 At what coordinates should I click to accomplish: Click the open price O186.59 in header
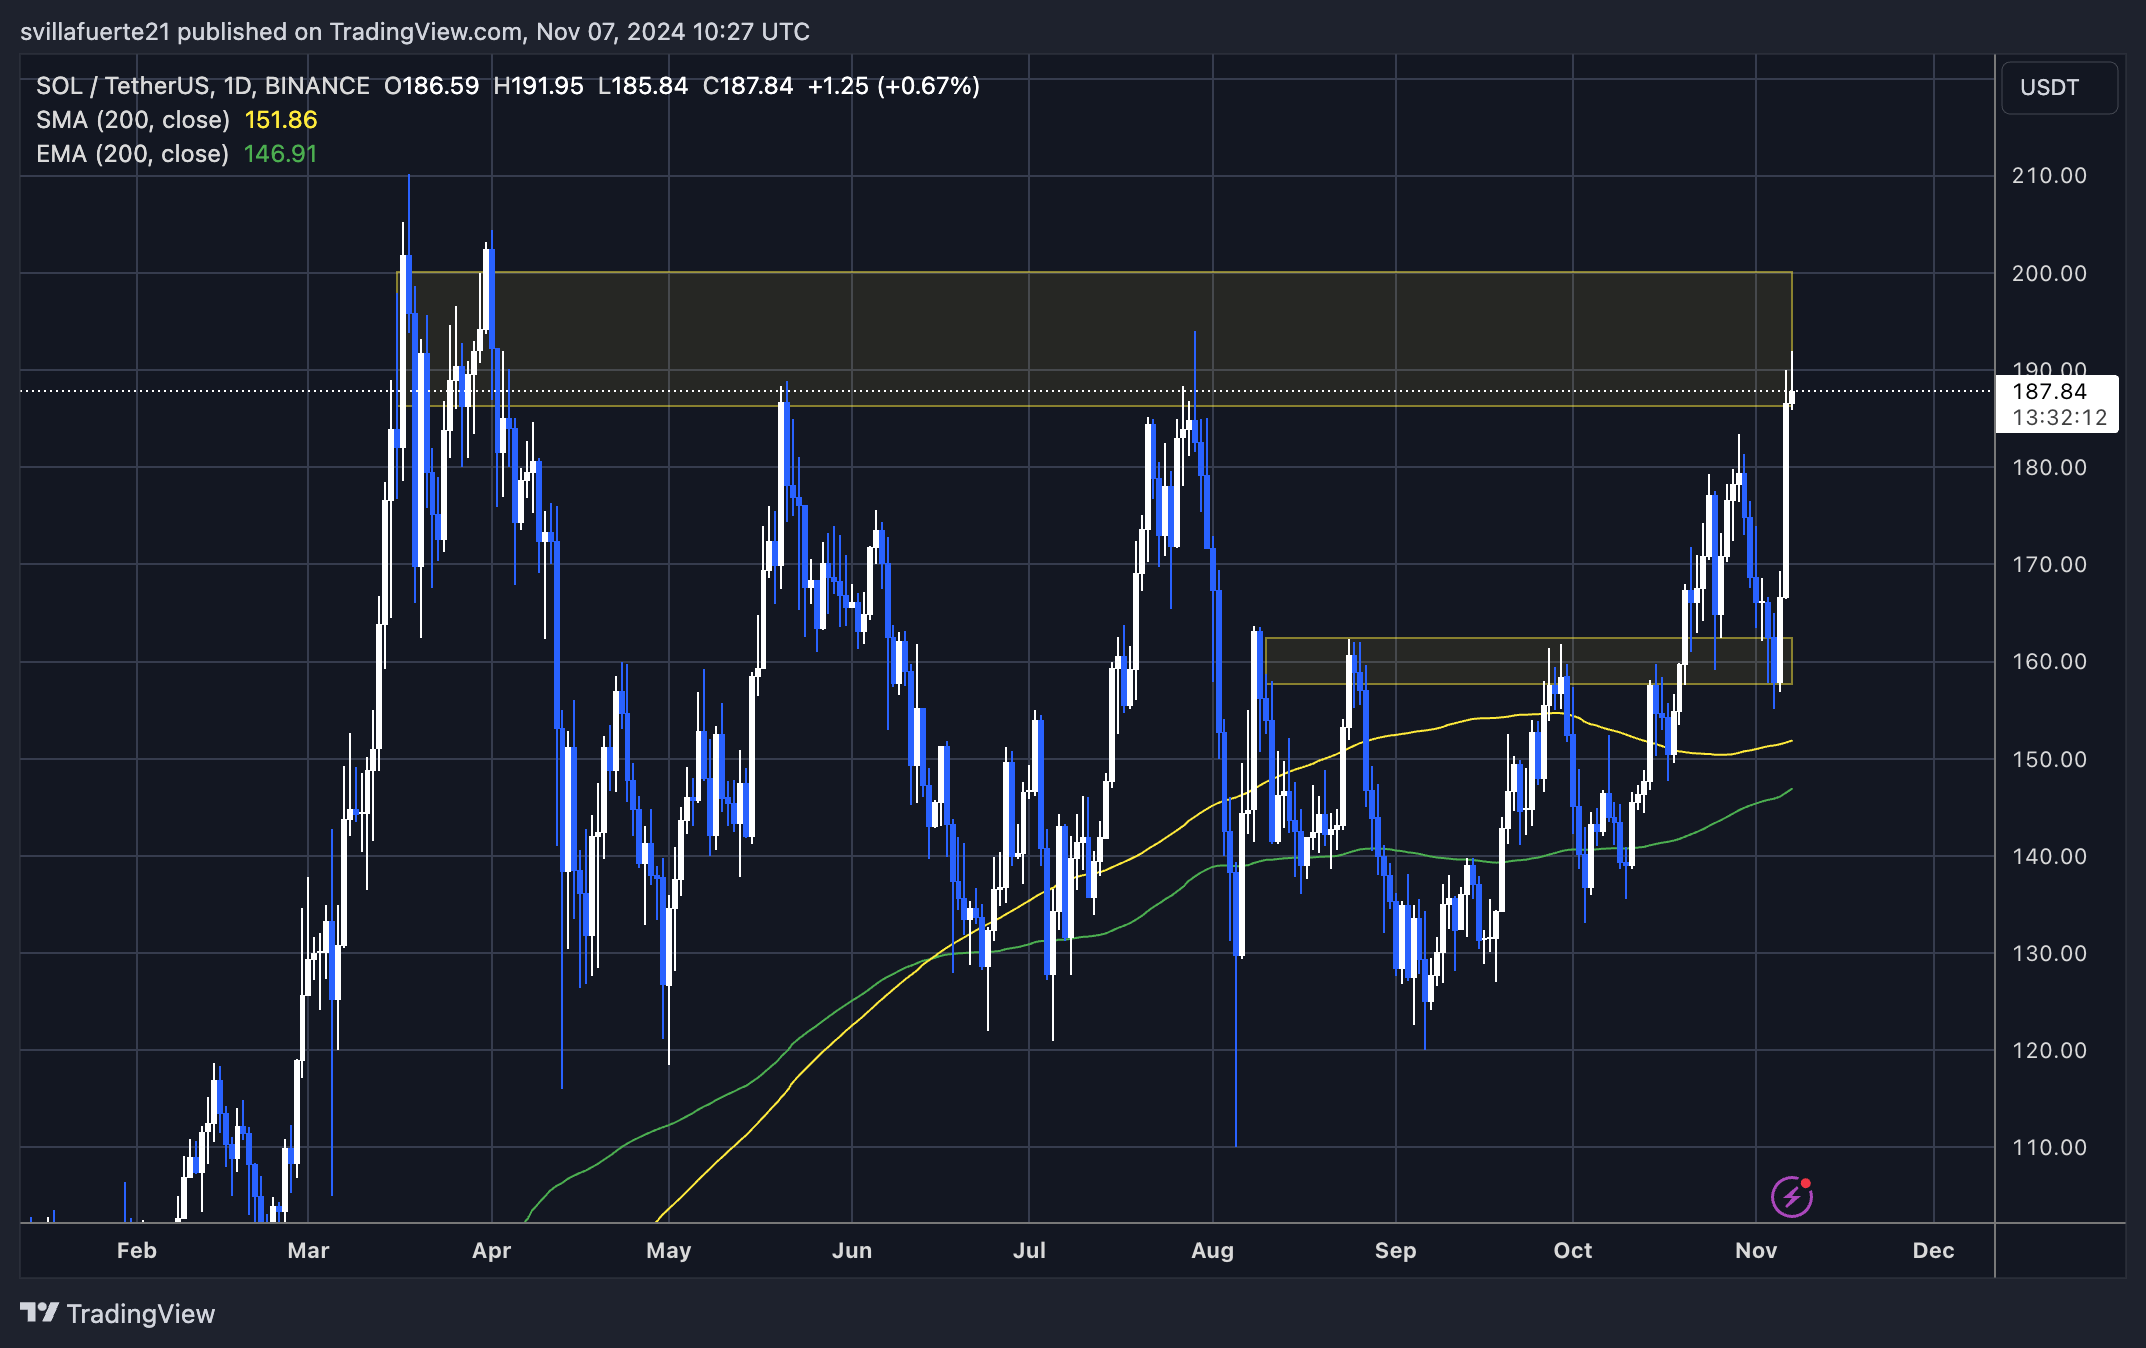tap(432, 86)
